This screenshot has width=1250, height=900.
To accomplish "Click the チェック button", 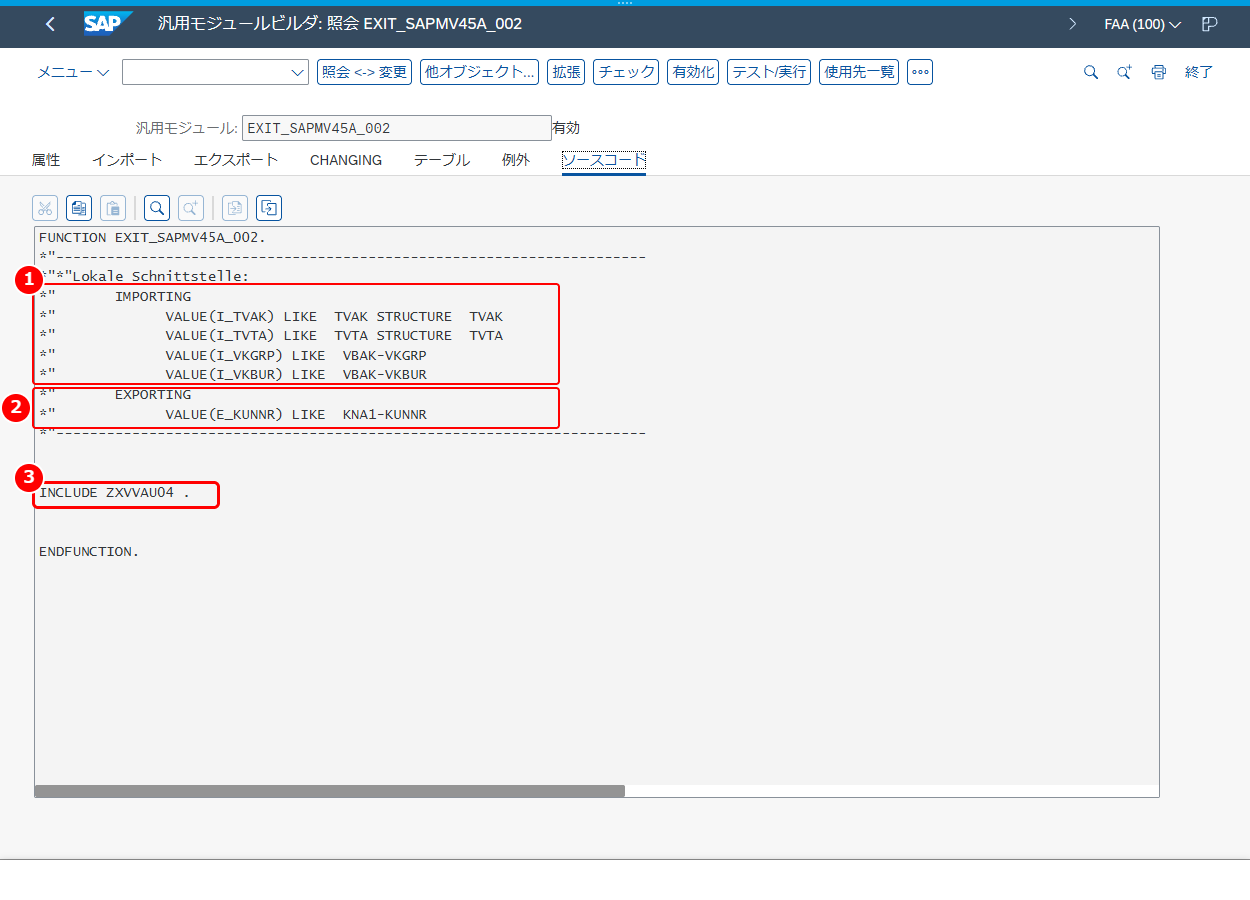I will [626, 72].
